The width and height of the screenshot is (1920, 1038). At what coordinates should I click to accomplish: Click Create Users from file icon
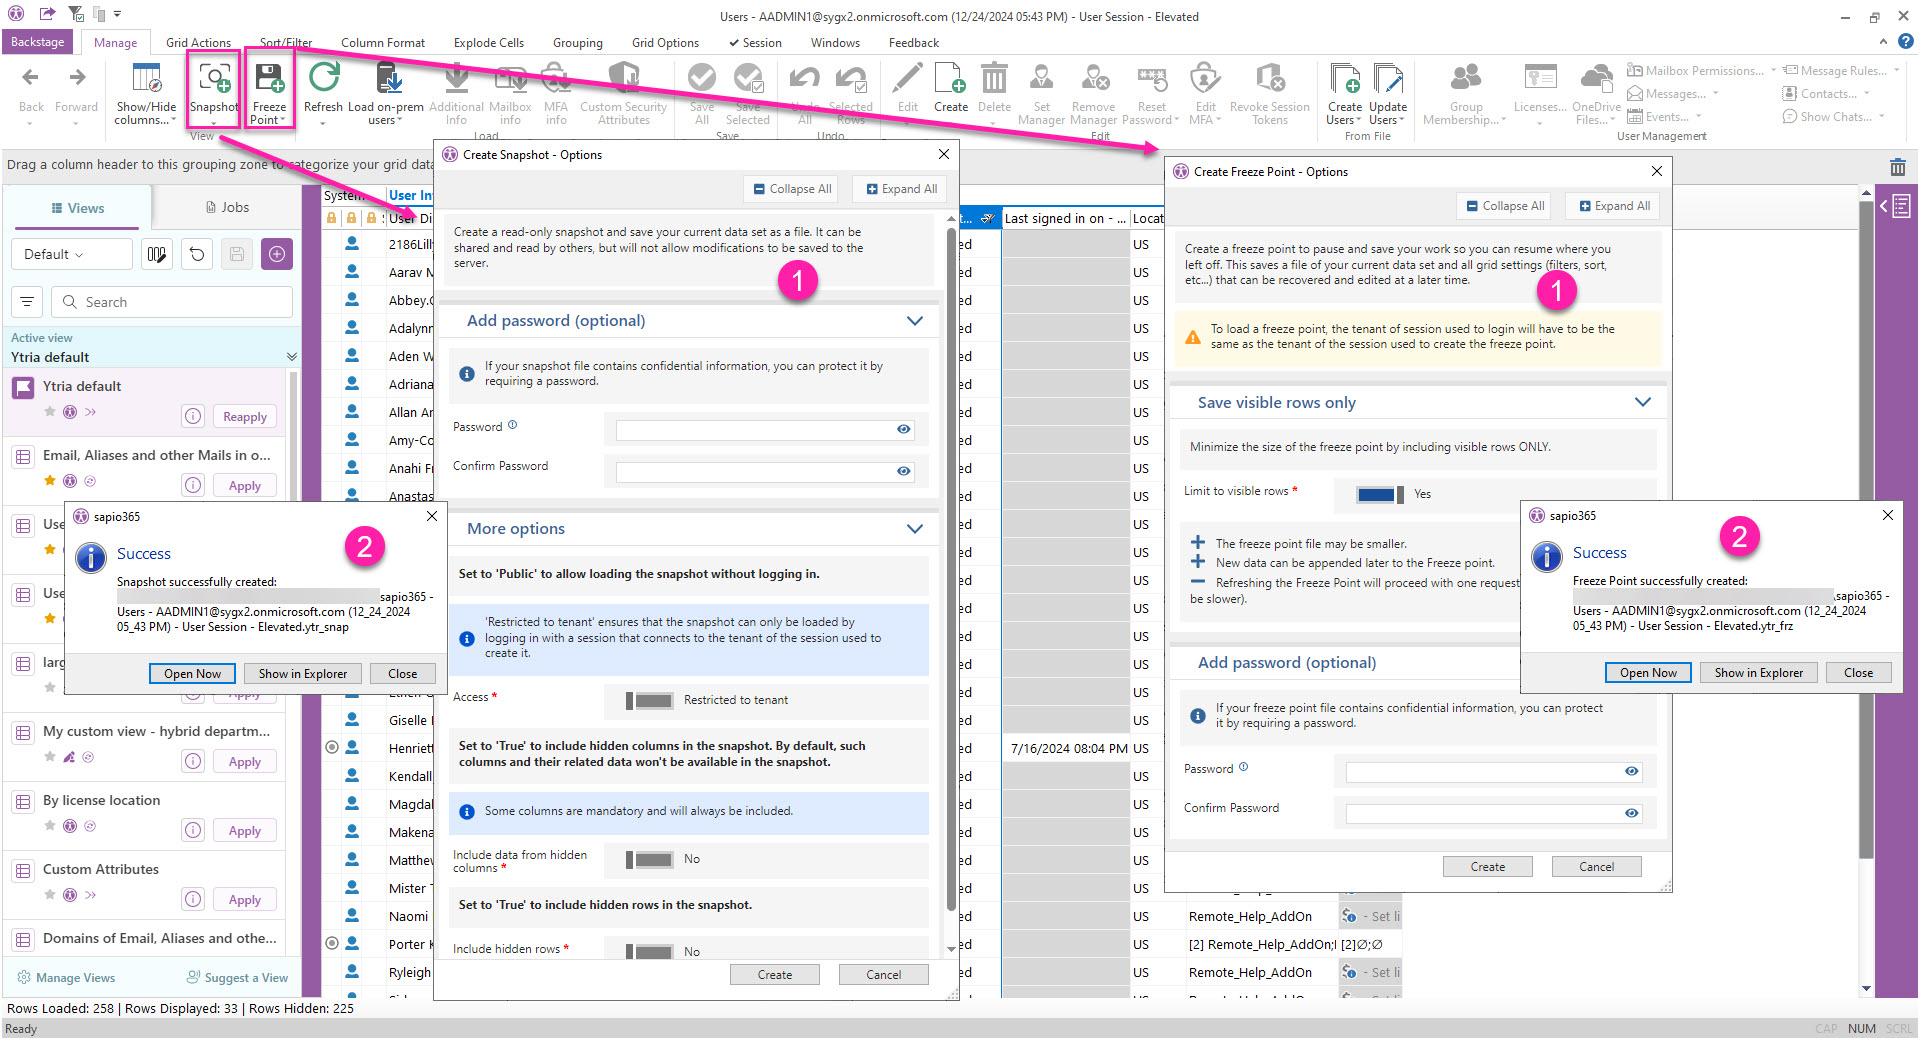(x=1344, y=80)
